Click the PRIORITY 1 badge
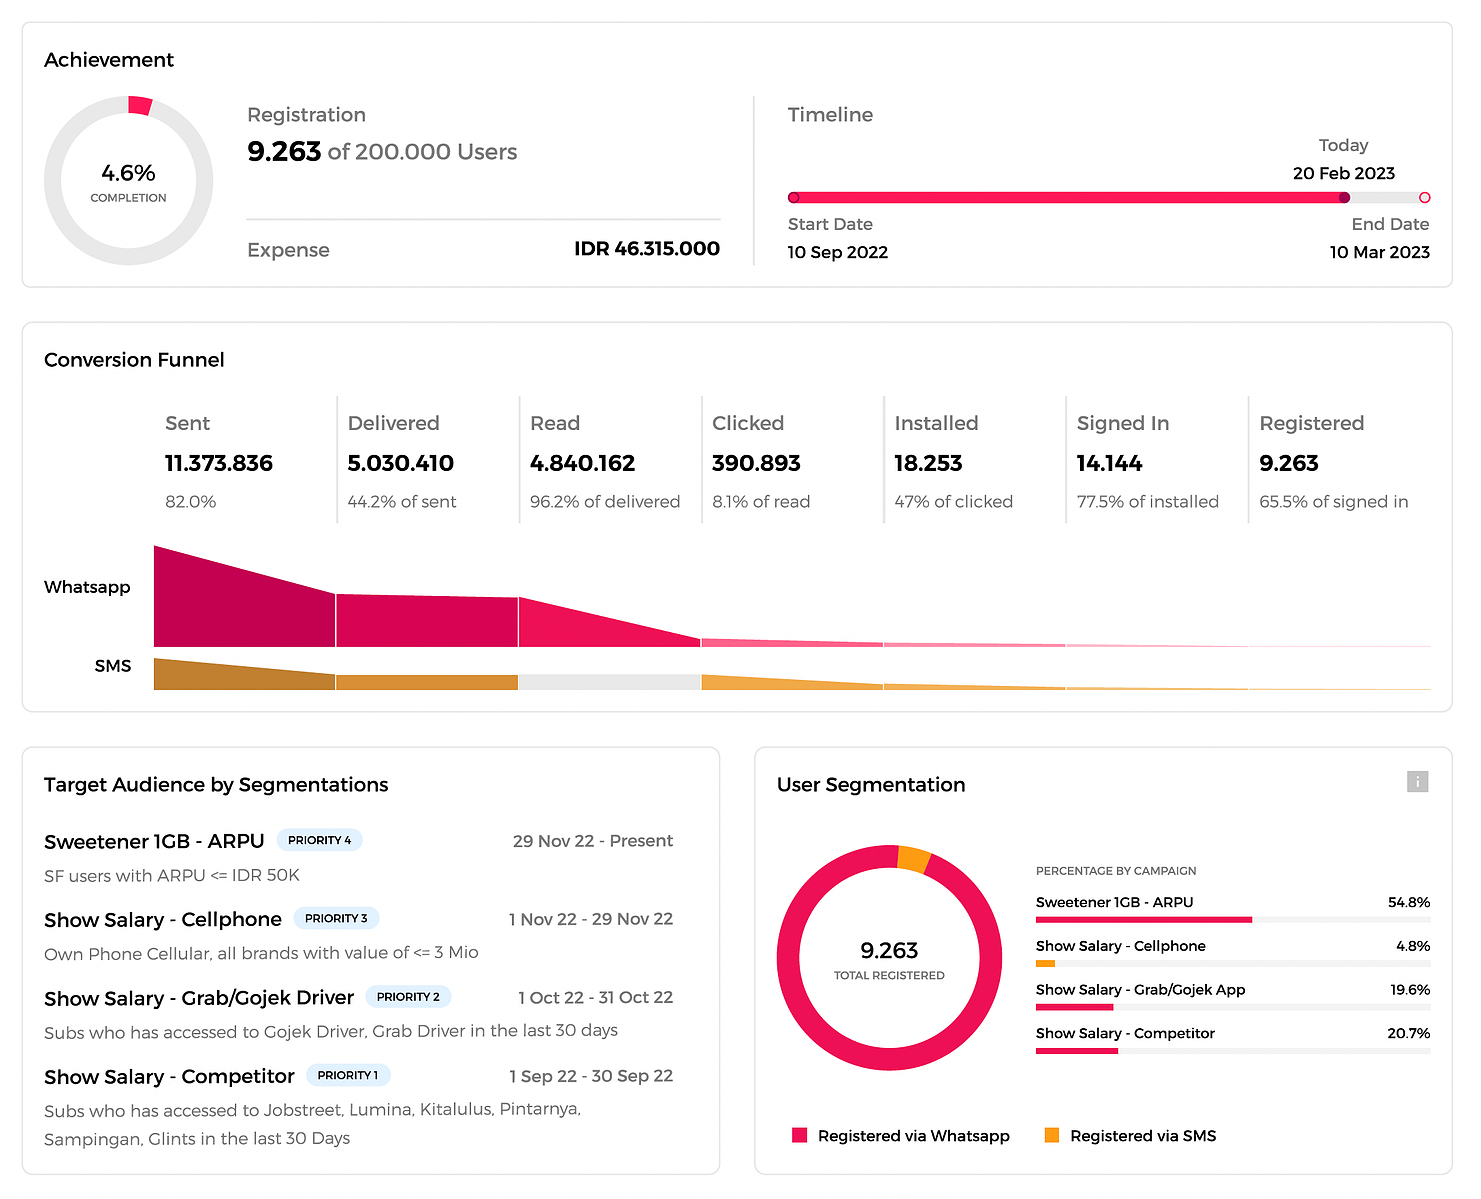This screenshot has width=1481, height=1199. [348, 1075]
